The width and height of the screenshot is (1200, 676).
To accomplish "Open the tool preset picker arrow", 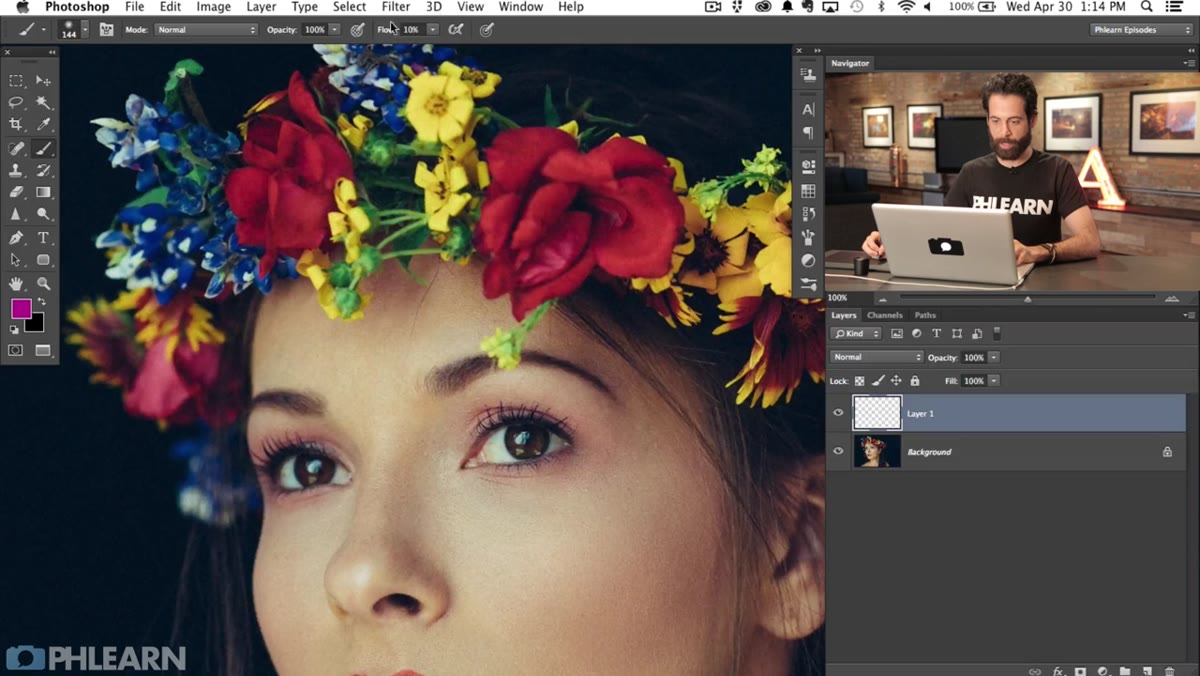I will pyautogui.click(x=44, y=30).
